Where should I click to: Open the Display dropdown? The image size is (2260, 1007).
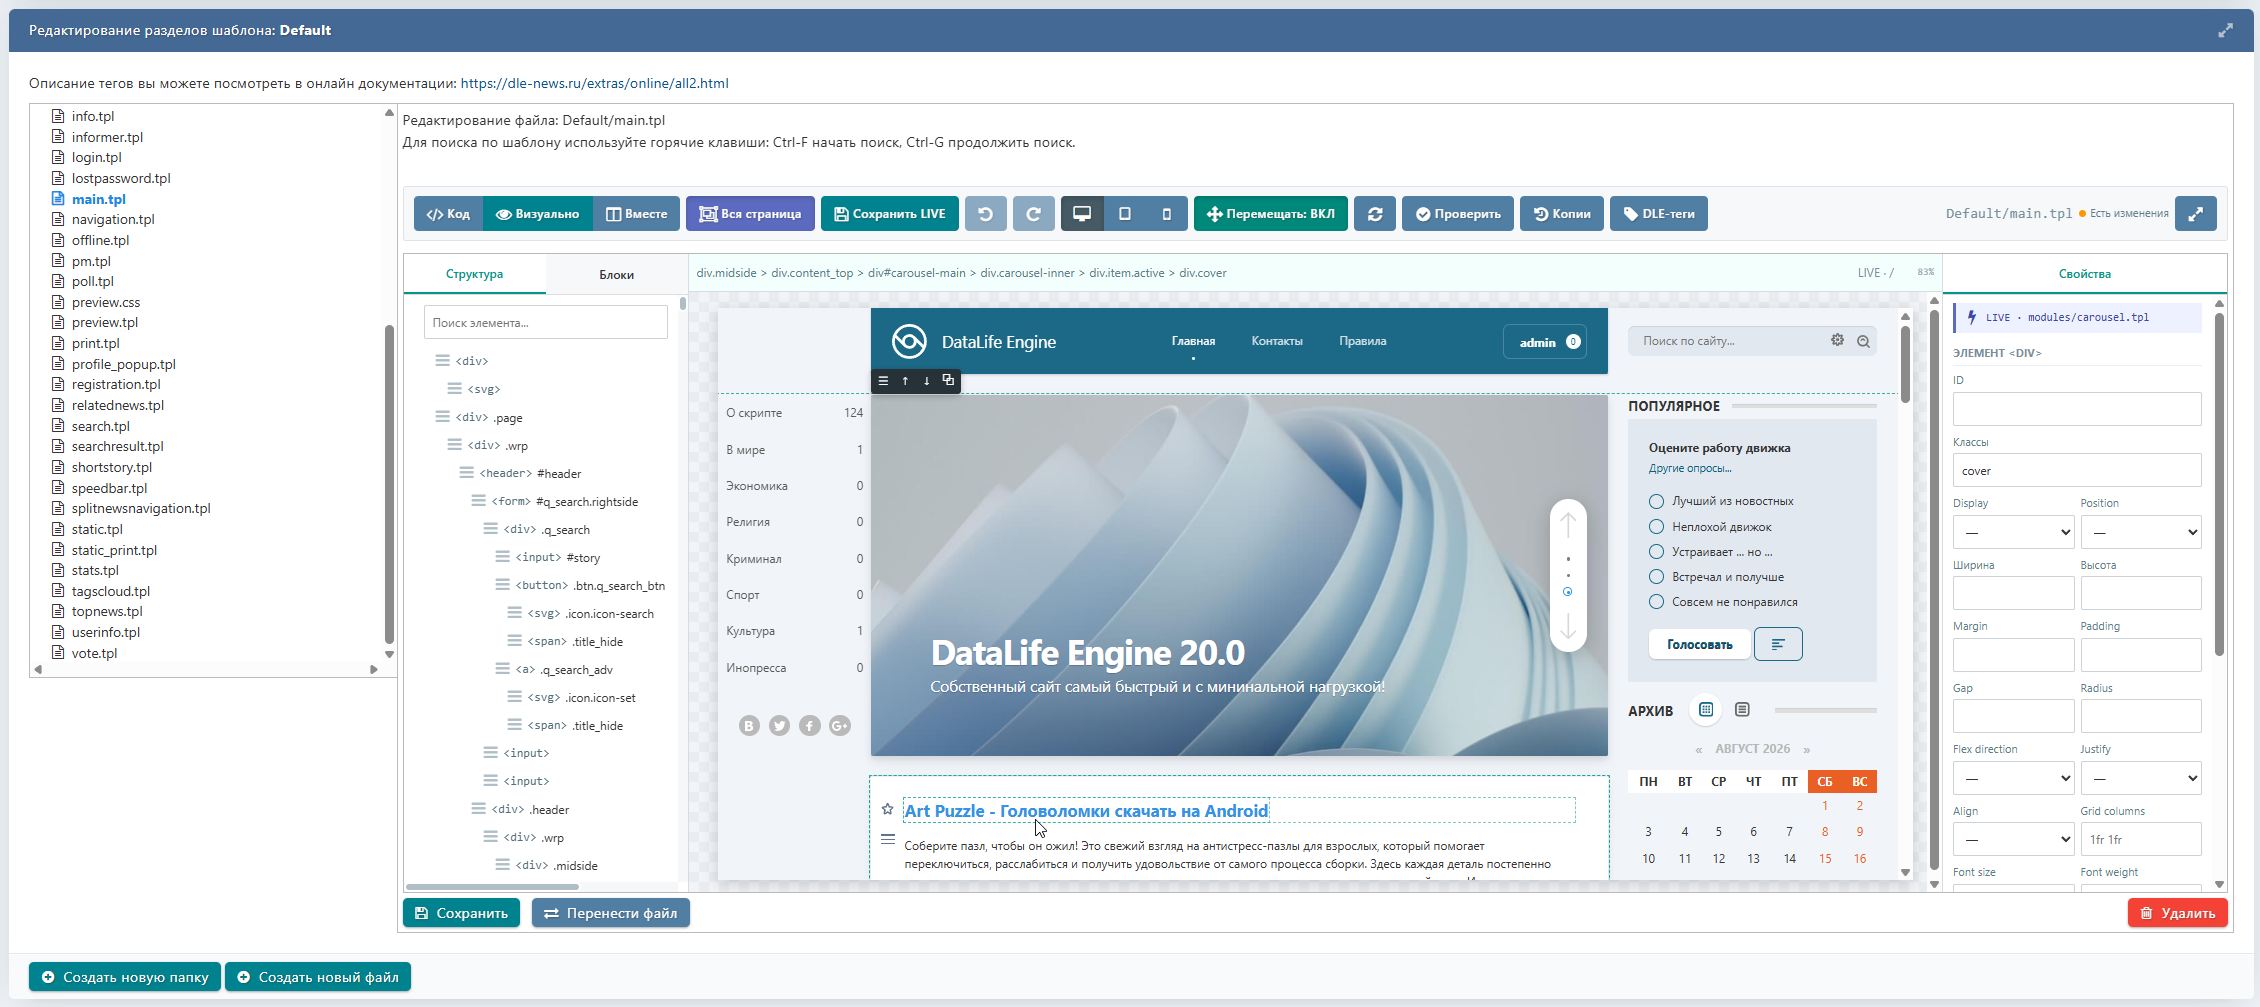2013,532
